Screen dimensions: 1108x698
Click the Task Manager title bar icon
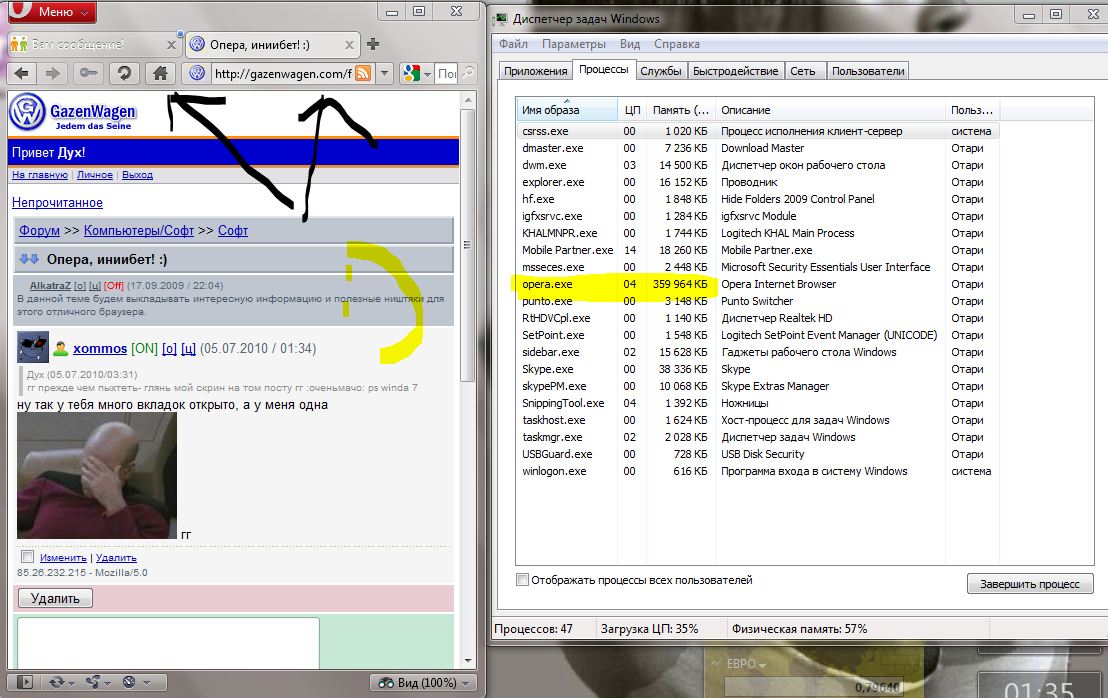tap(501, 18)
